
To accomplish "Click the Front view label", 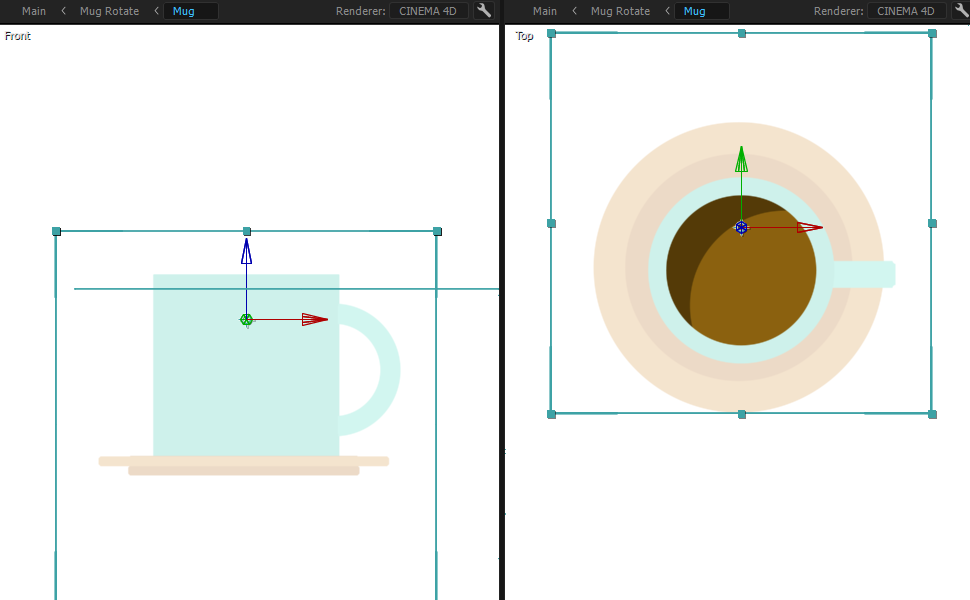I will [17, 36].
